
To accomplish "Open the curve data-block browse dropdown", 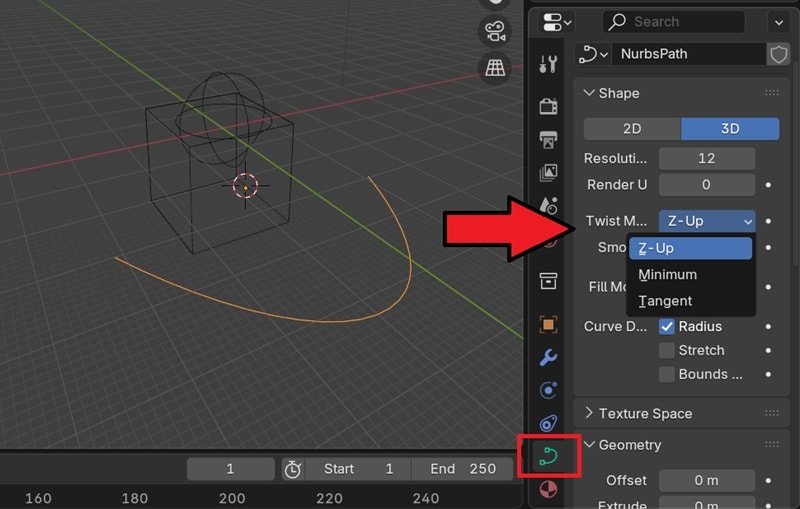I will click(x=593, y=54).
